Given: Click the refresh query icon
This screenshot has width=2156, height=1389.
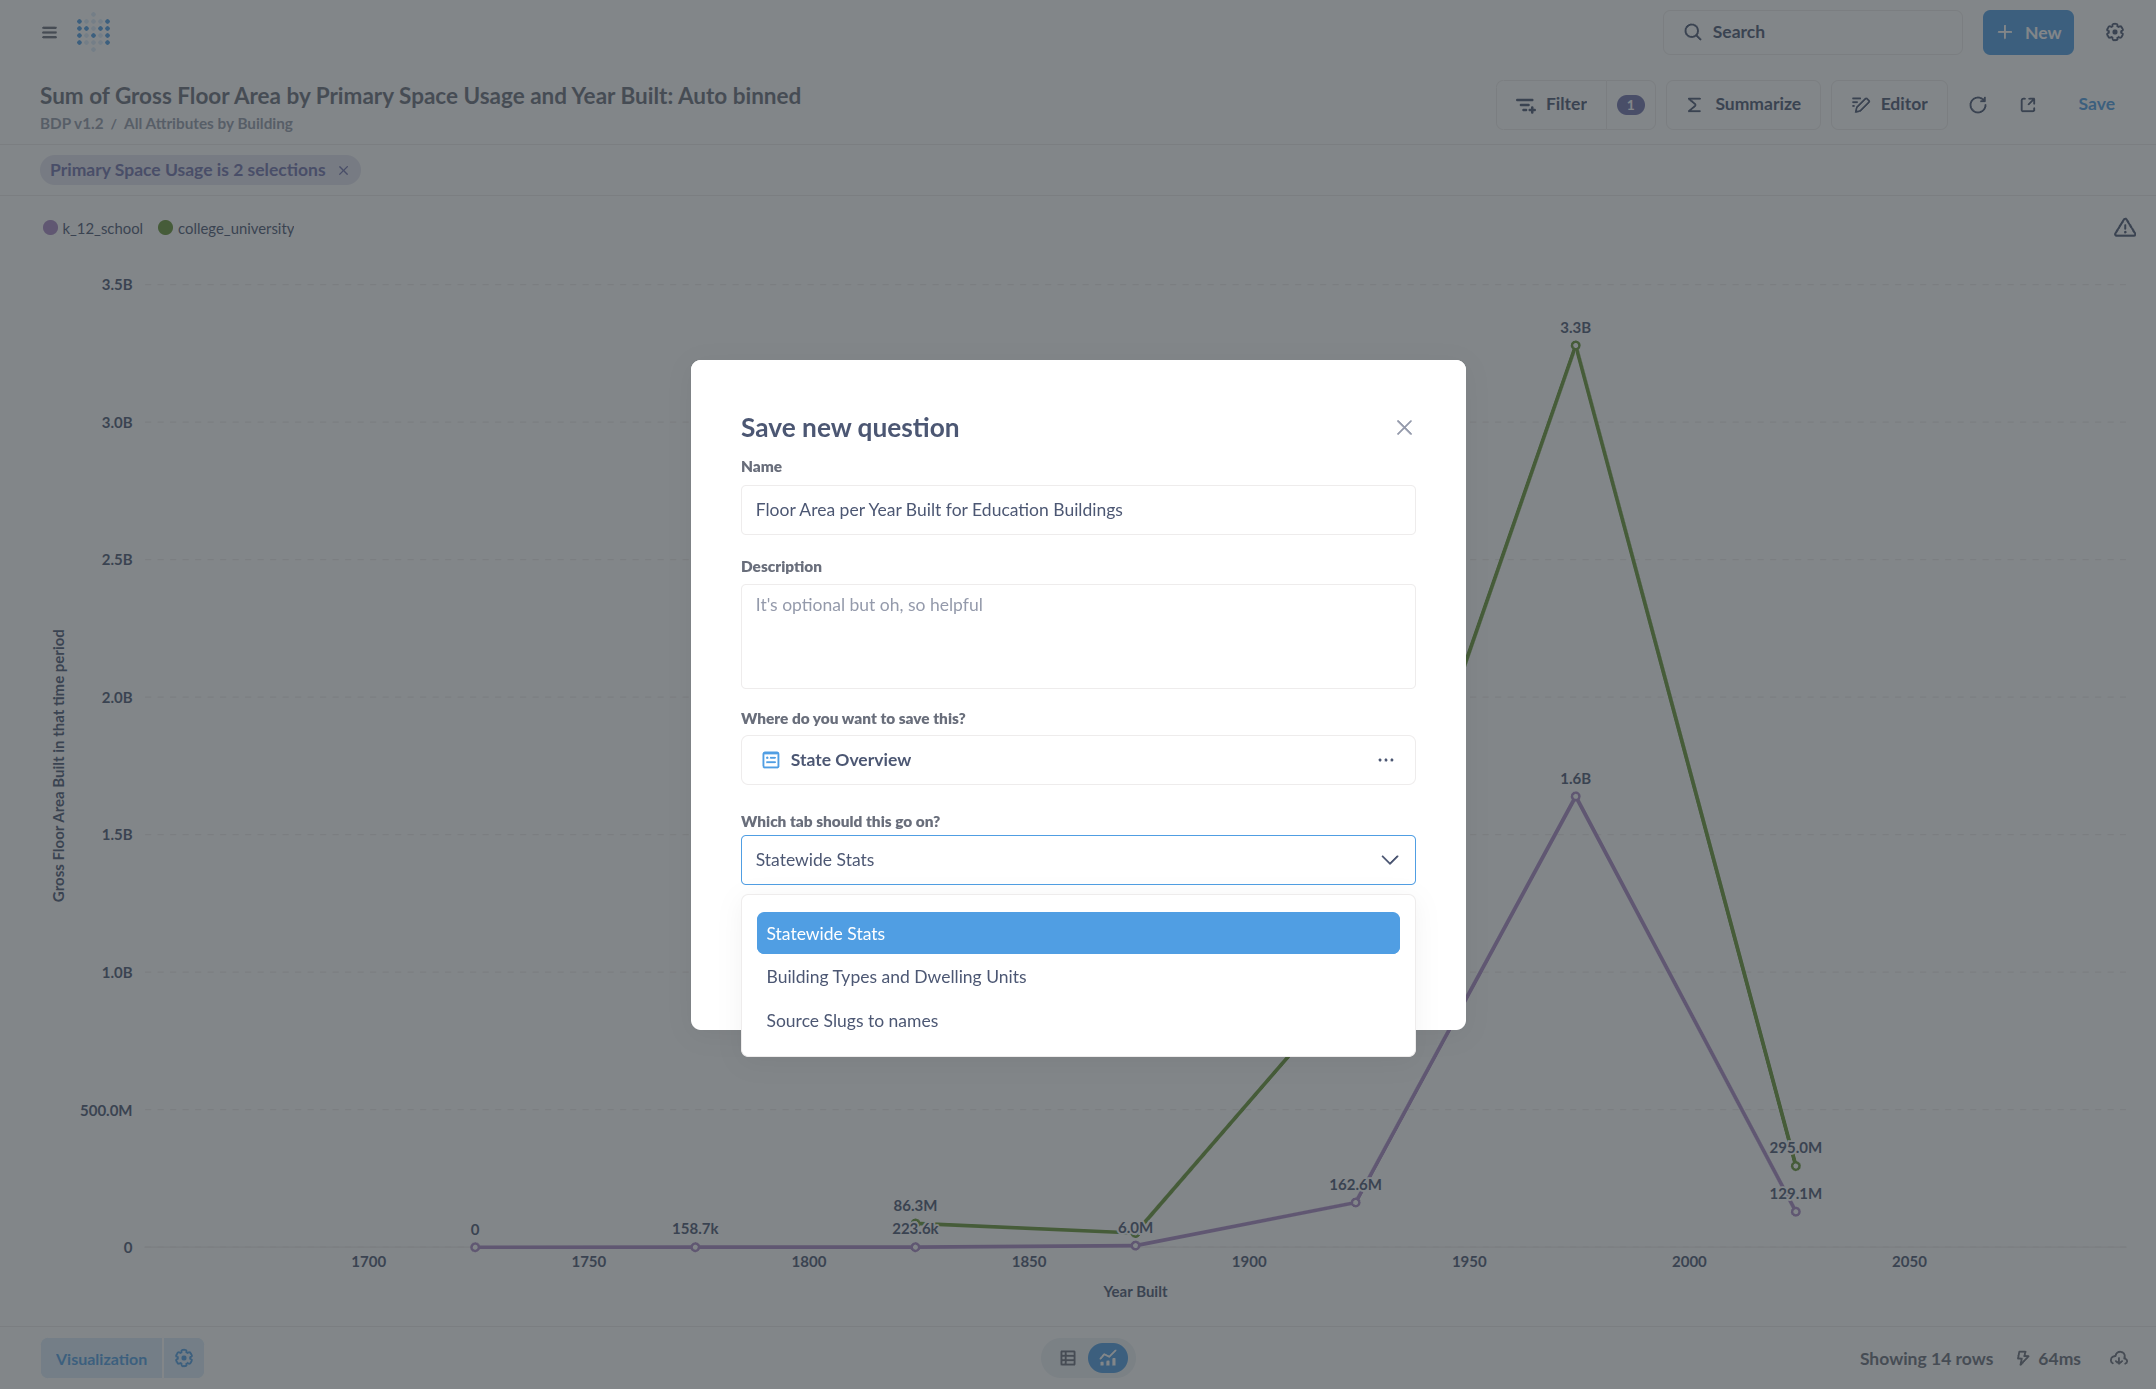Looking at the screenshot, I should pos(1977,105).
